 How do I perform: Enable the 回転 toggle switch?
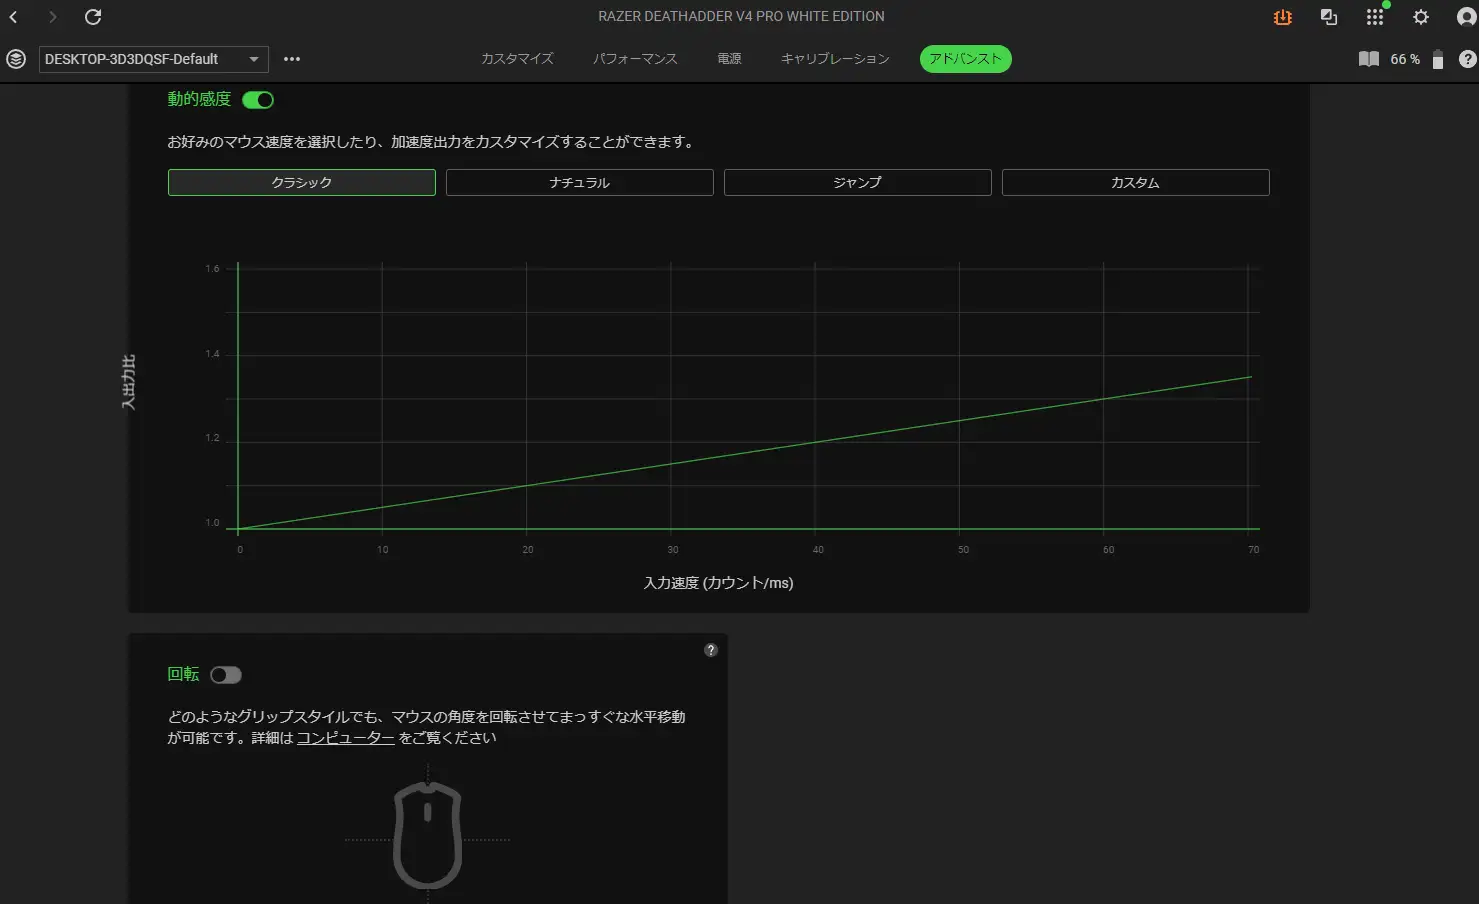[226, 675]
